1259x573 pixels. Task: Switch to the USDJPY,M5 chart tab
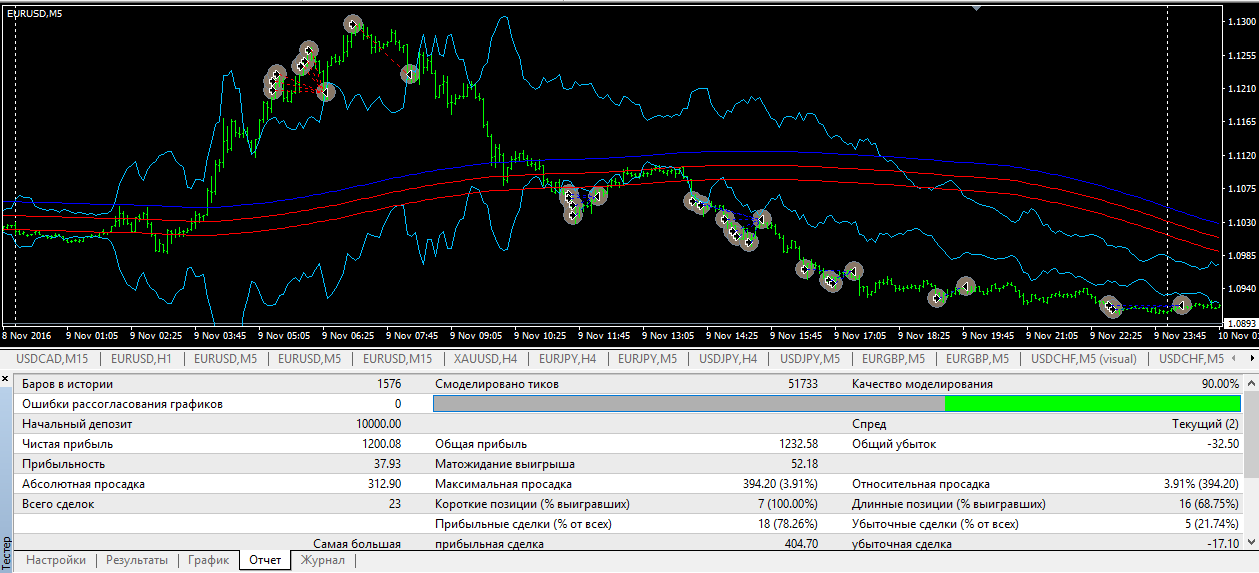pyautogui.click(x=809, y=358)
